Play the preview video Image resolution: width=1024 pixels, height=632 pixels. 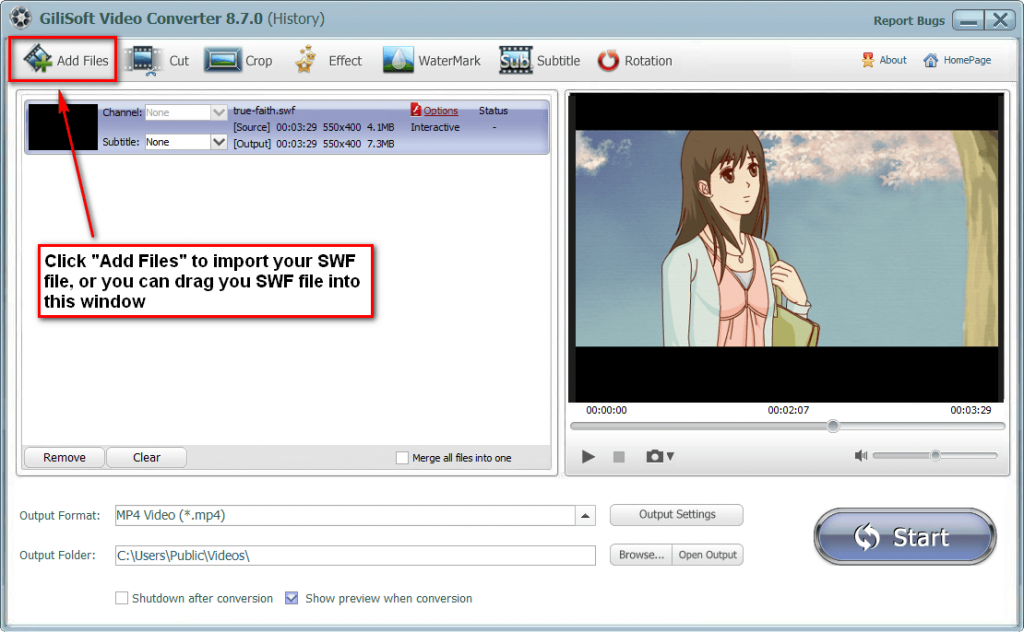click(x=588, y=456)
